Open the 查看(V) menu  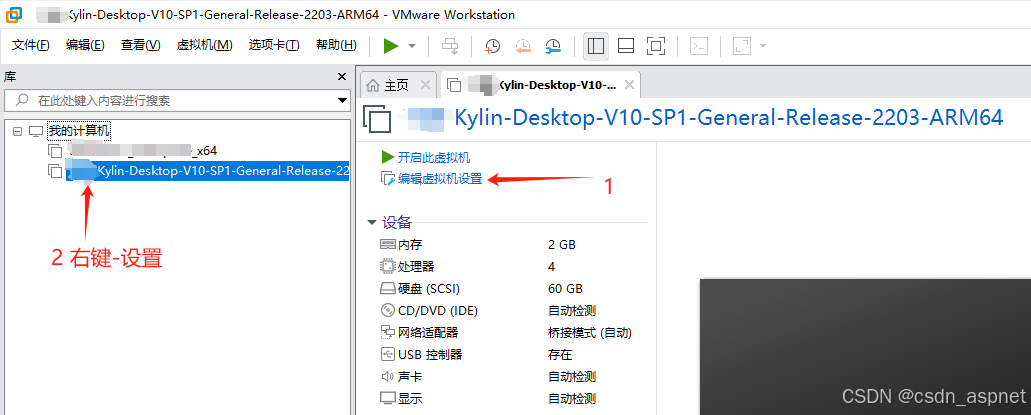coord(141,45)
